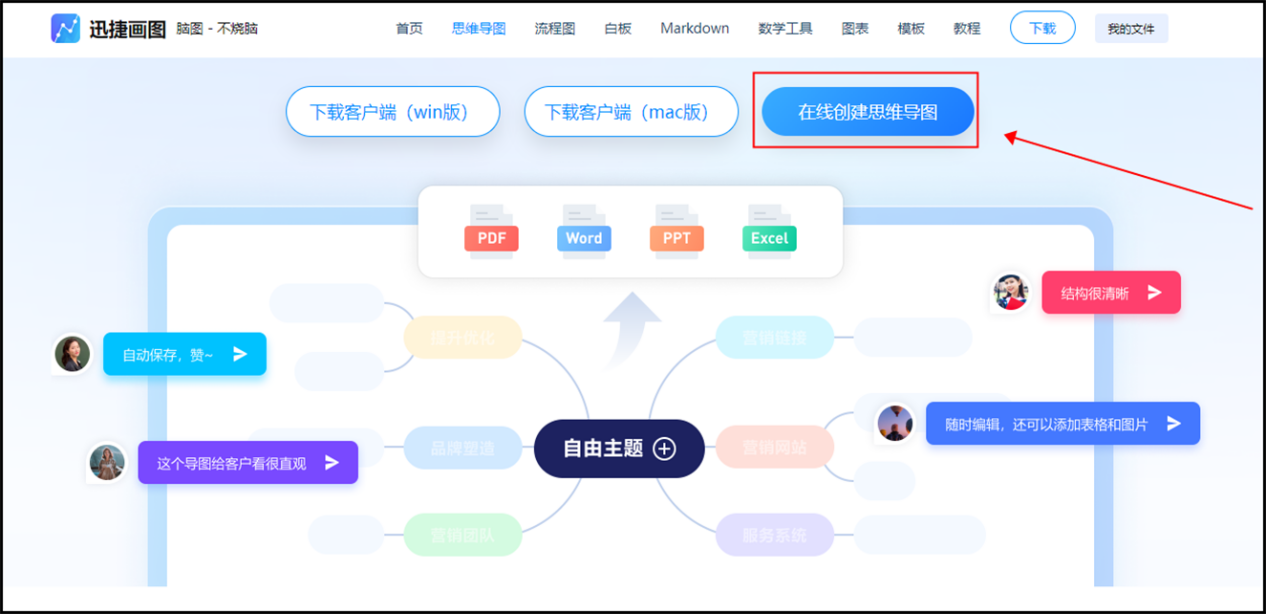The width and height of the screenshot is (1266, 614).
Task: Click 下载客户端（win版） button
Action: coord(392,112)
